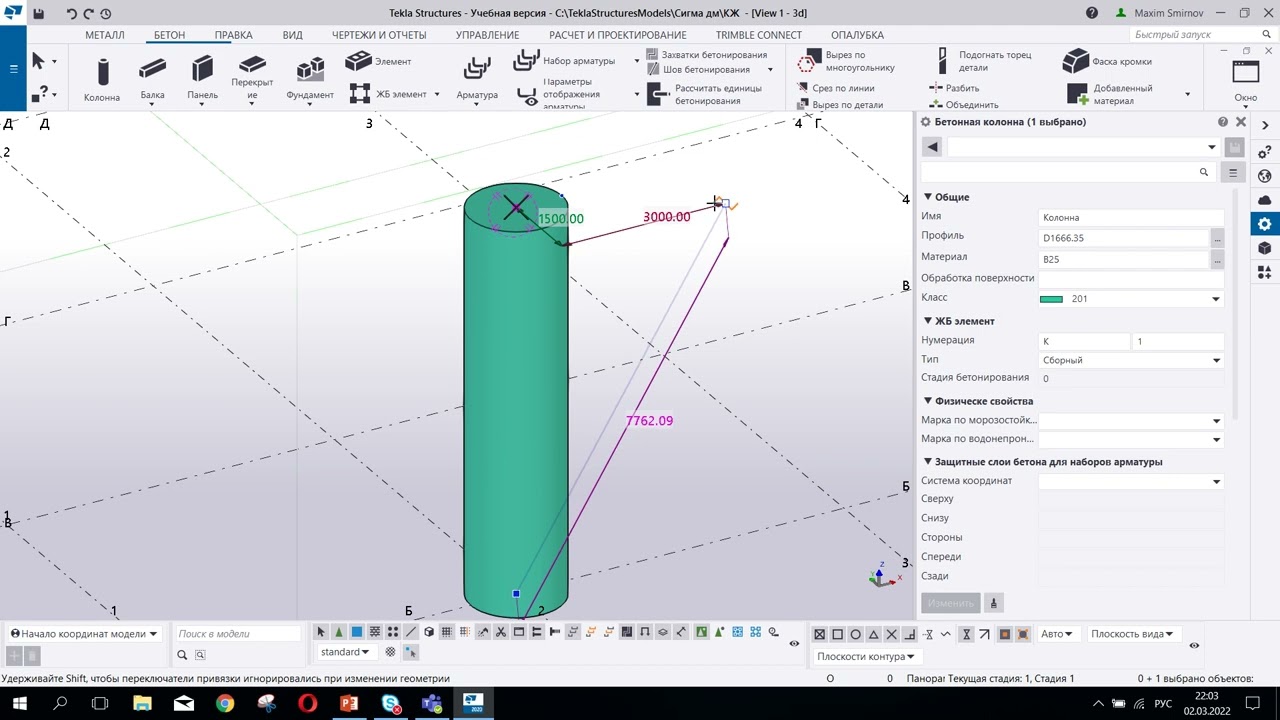
Task: Open the properties gear in right sidebar
Action: [1264, 224]
